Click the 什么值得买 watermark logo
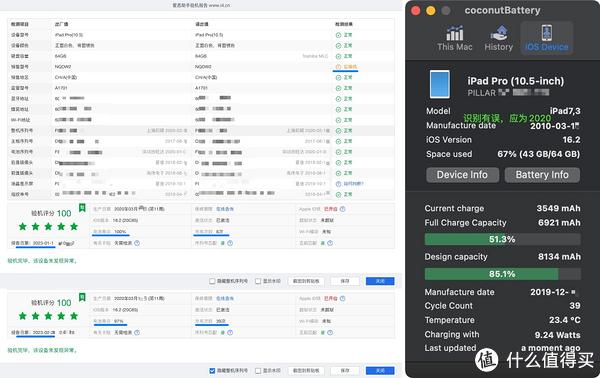Image resolution: width=600 pixels, height=378 pixels. coord(534,359)
